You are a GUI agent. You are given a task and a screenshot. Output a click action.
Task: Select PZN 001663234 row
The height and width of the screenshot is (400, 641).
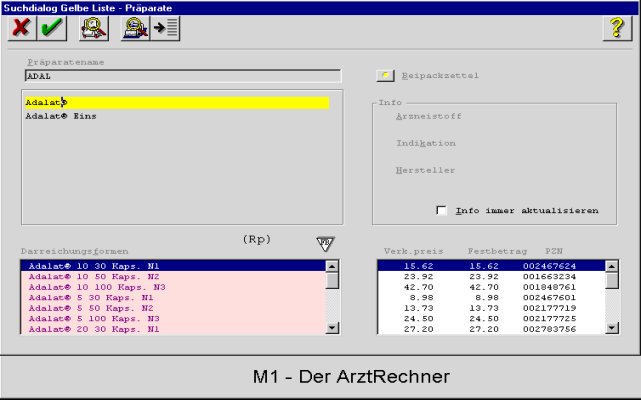491,276
